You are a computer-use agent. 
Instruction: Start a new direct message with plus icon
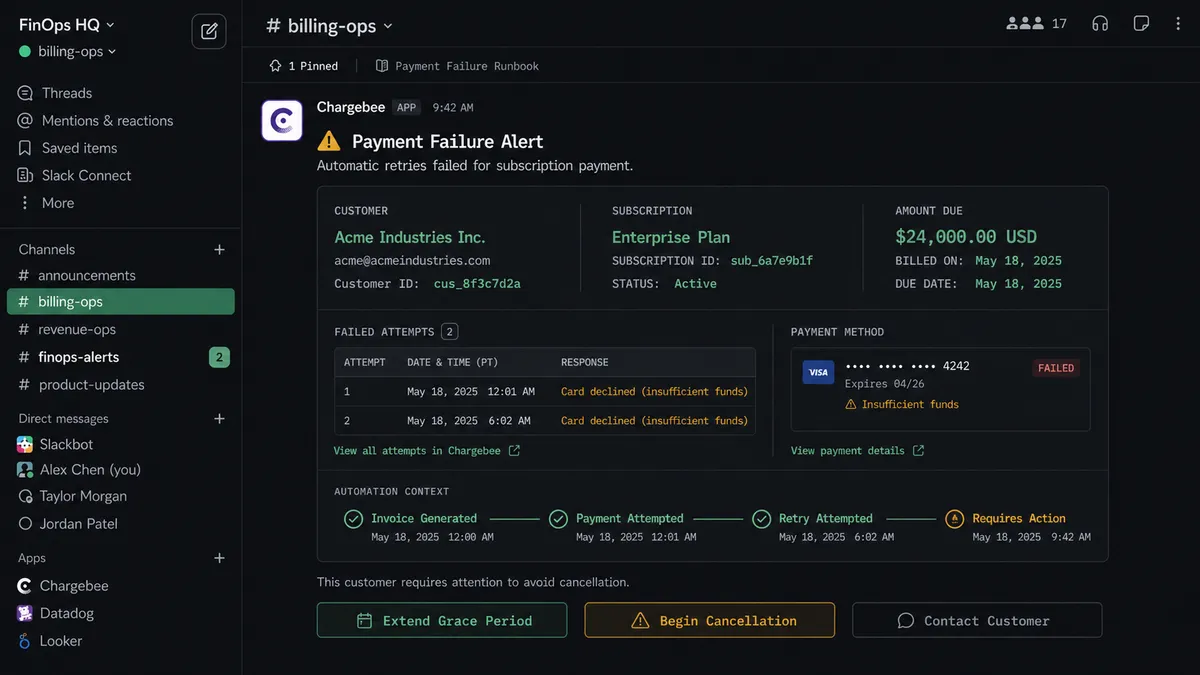click(x=220, y=418)
